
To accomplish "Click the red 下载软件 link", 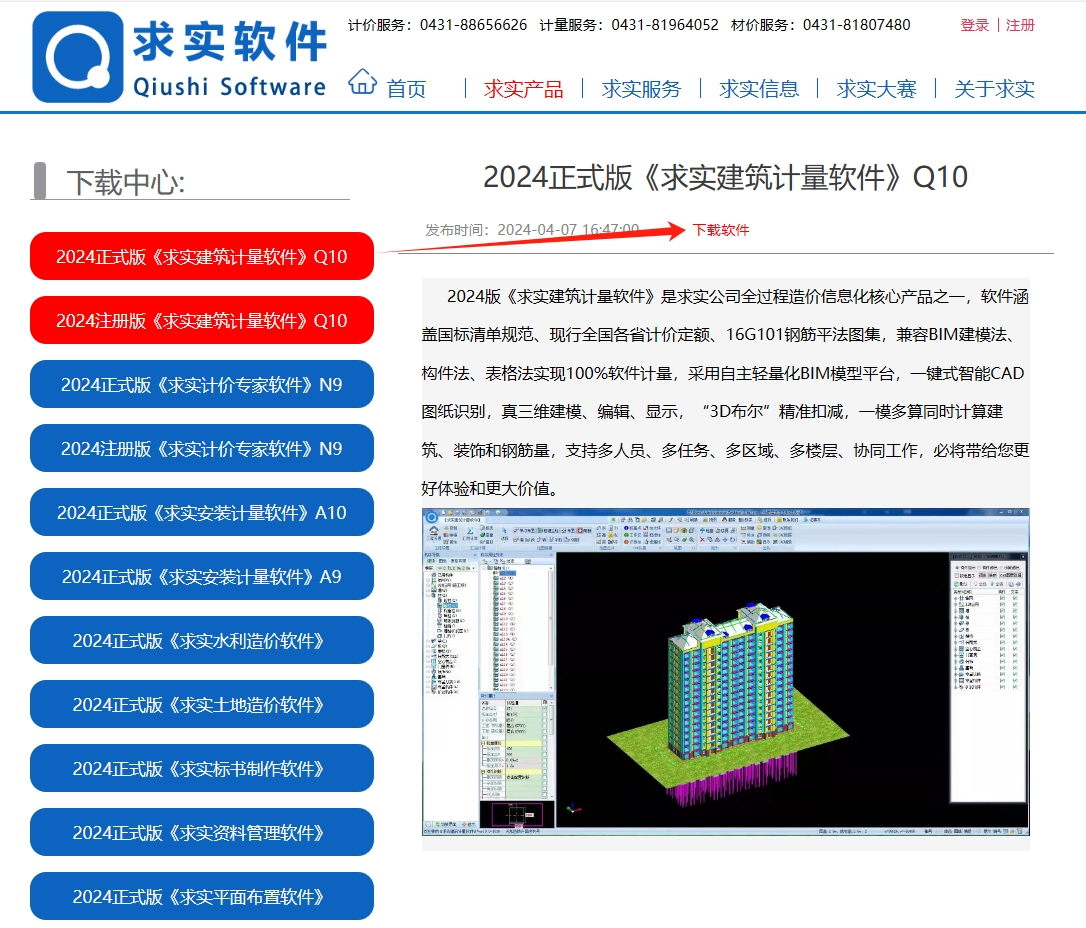I will (721, 230).
